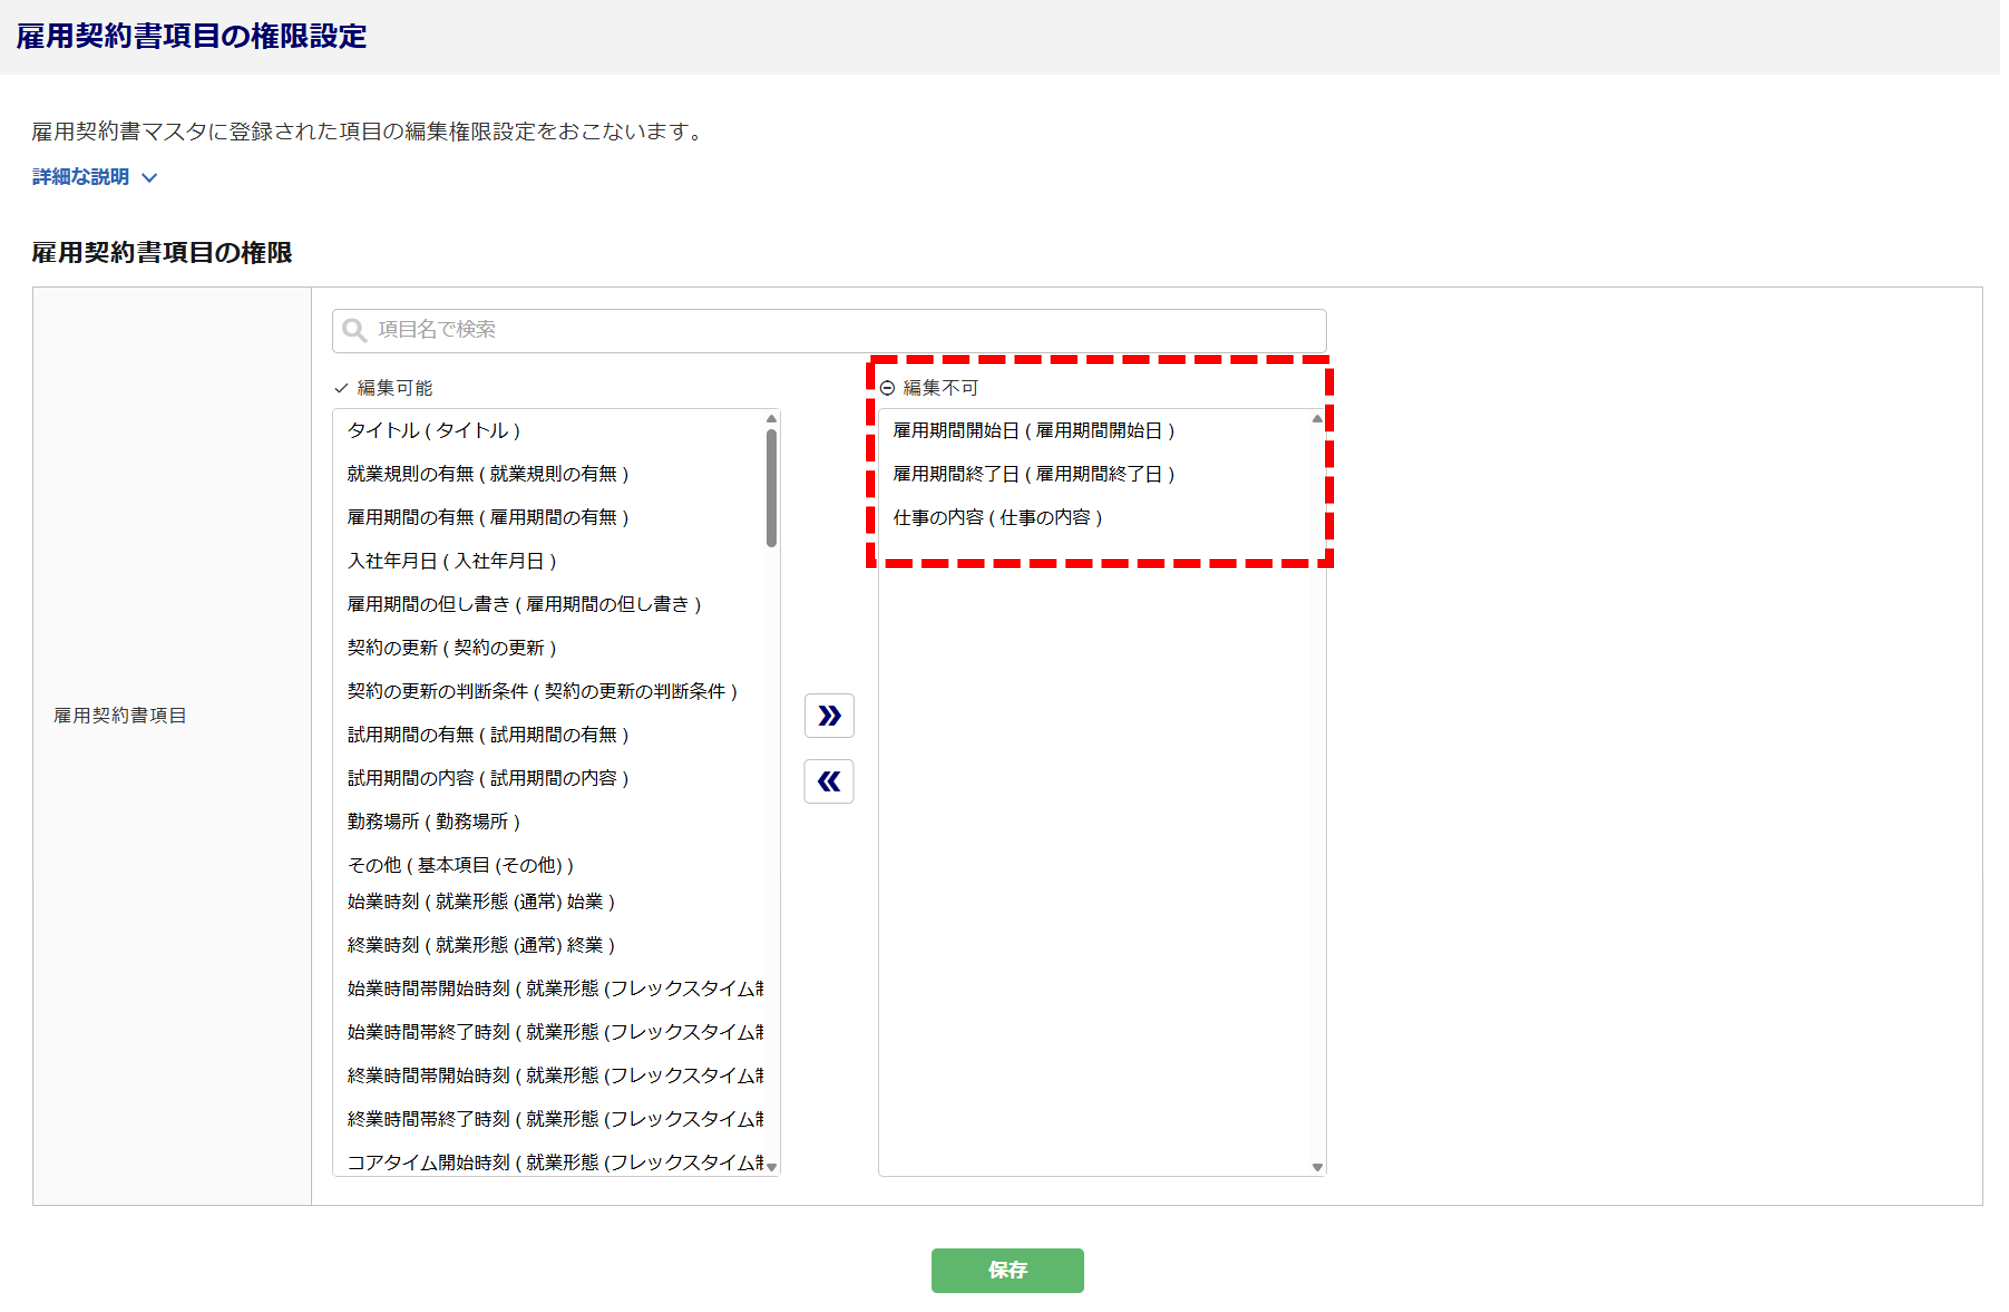
Task: Click the left list scrollbar thumb
Action: tap(771, 488)
